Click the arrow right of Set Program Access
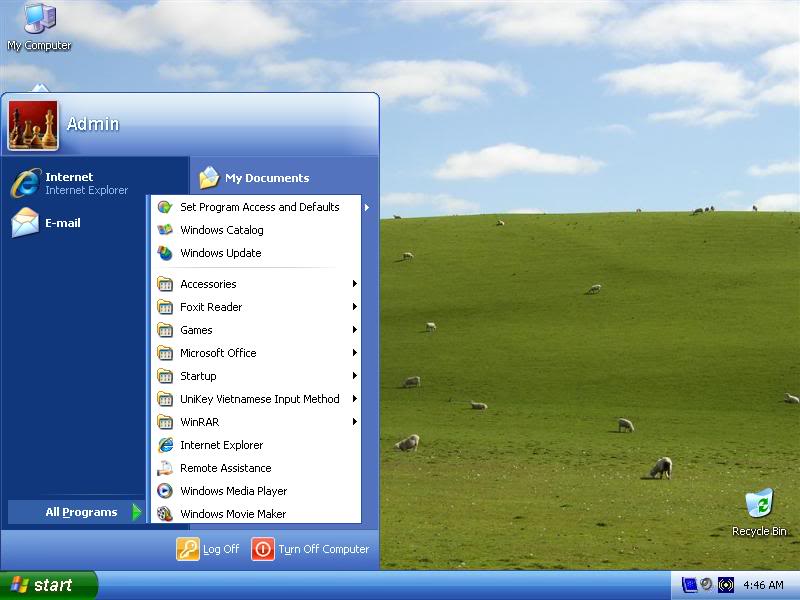Image resolution: width=800 pixels, height=600 pixels. pyautogui.click(x=366, y=207)
